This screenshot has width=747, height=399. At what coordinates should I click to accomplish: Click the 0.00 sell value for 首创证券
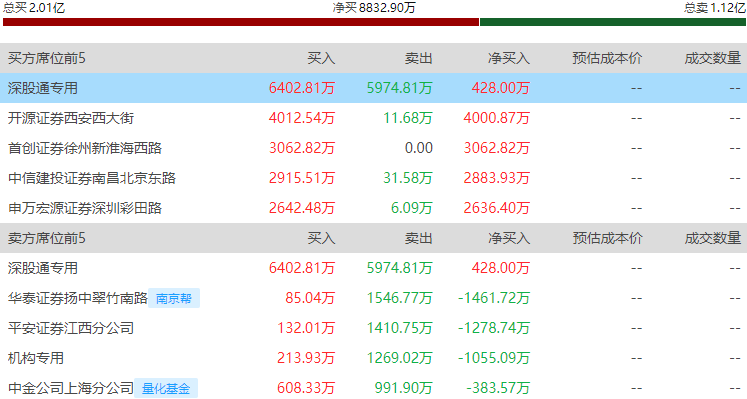tap(419, 148)
